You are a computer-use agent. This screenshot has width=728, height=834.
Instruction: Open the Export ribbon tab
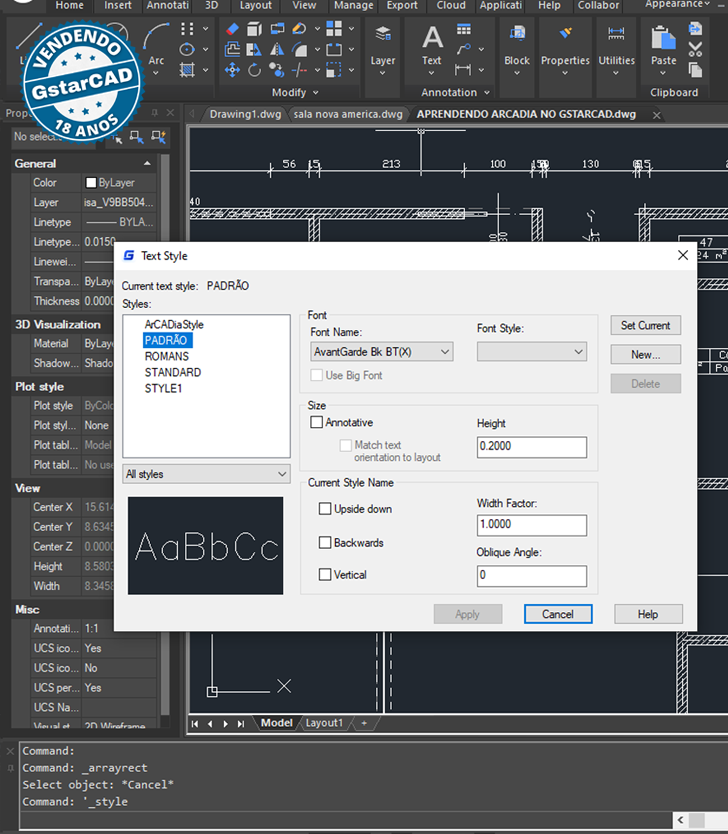(x=402, y=5)
